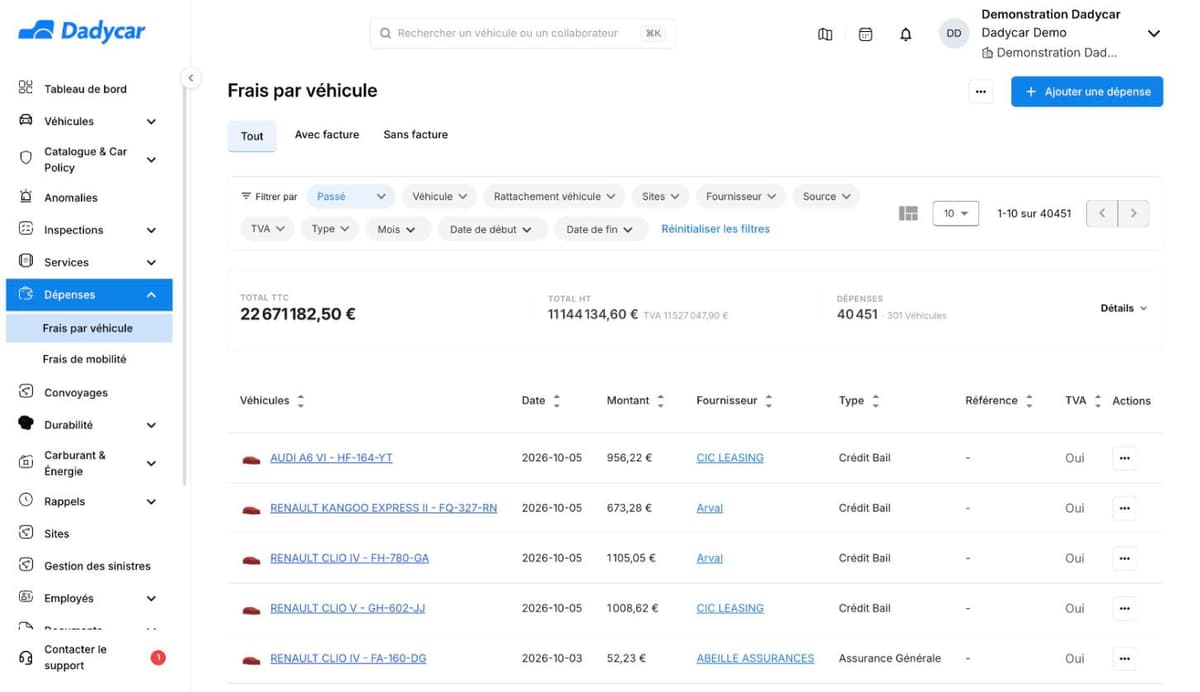This screenshot has width=1200, height=692.
Task: Click Réinitialiser les filtres link
Action: pyautogui.click(x=716, y=229)
